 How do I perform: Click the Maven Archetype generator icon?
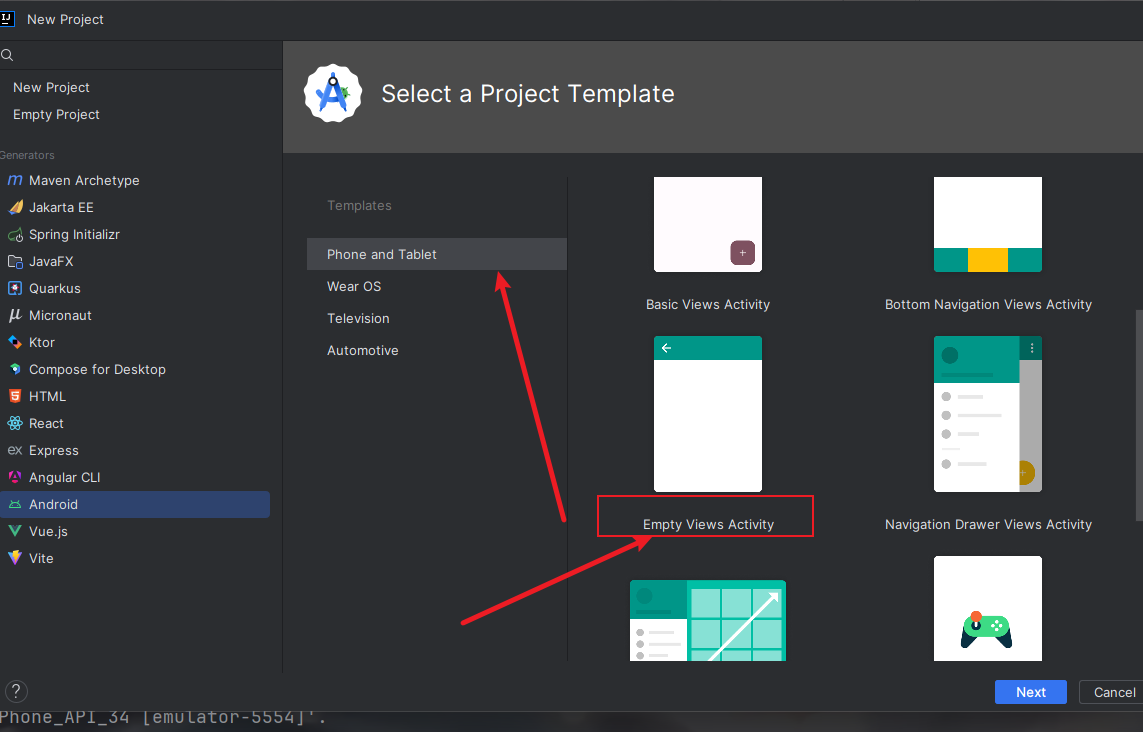coord(15,180)
